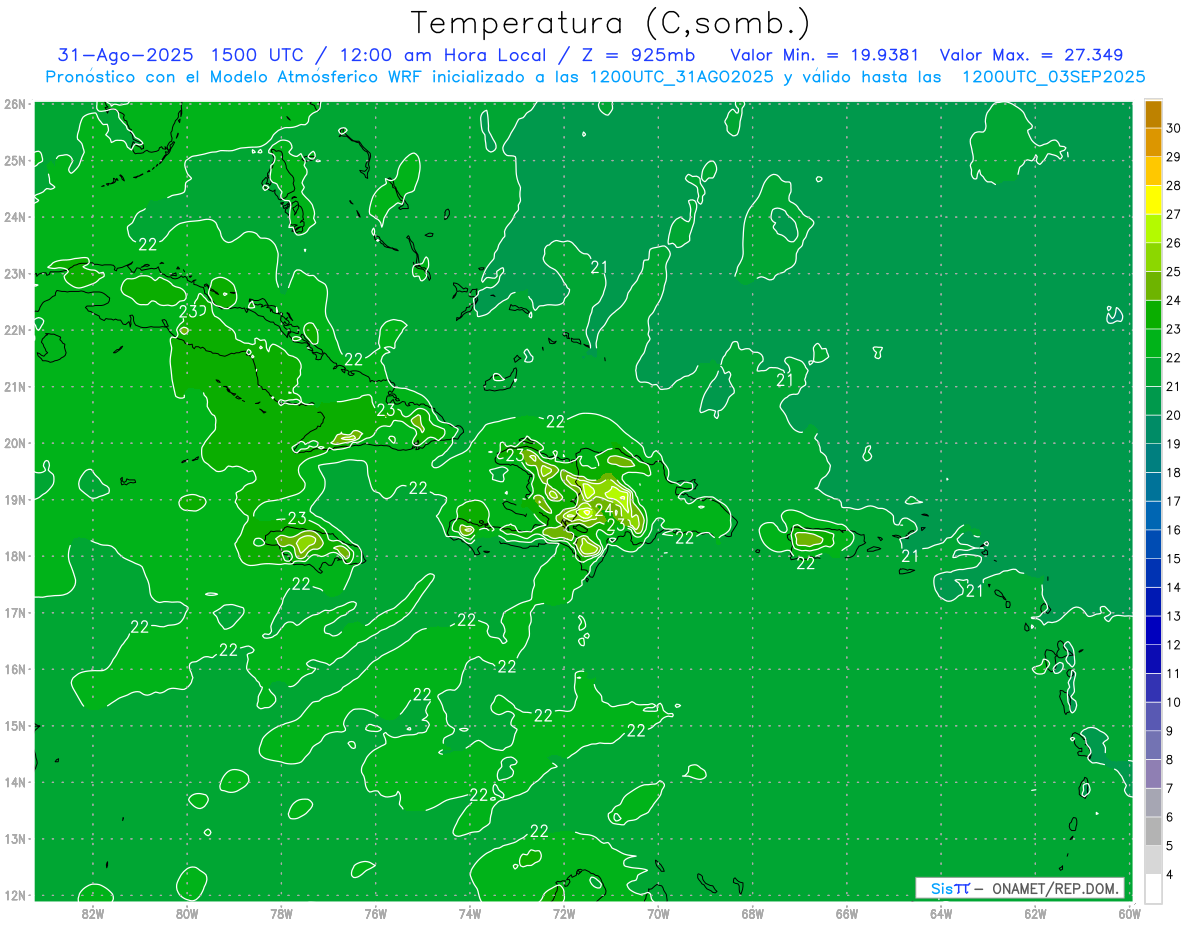This screenshot has width=1200, height=927.
Task: Click the 66W longitude axis label
Action: (847, 913)
